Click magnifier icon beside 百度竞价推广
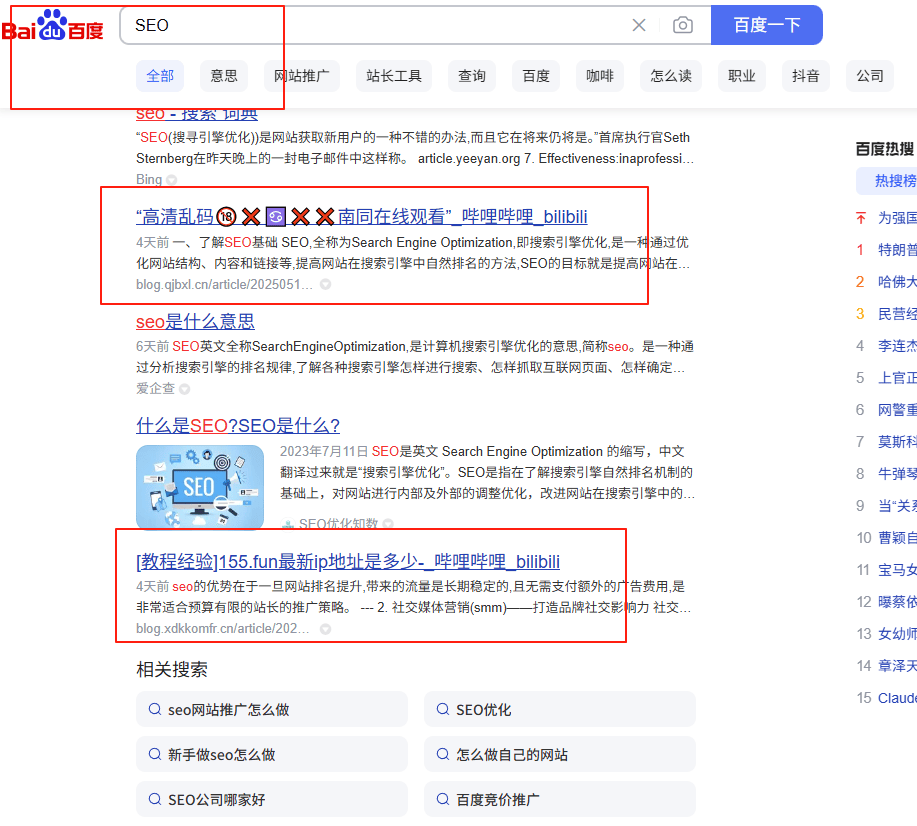 [x=443, y=799]
